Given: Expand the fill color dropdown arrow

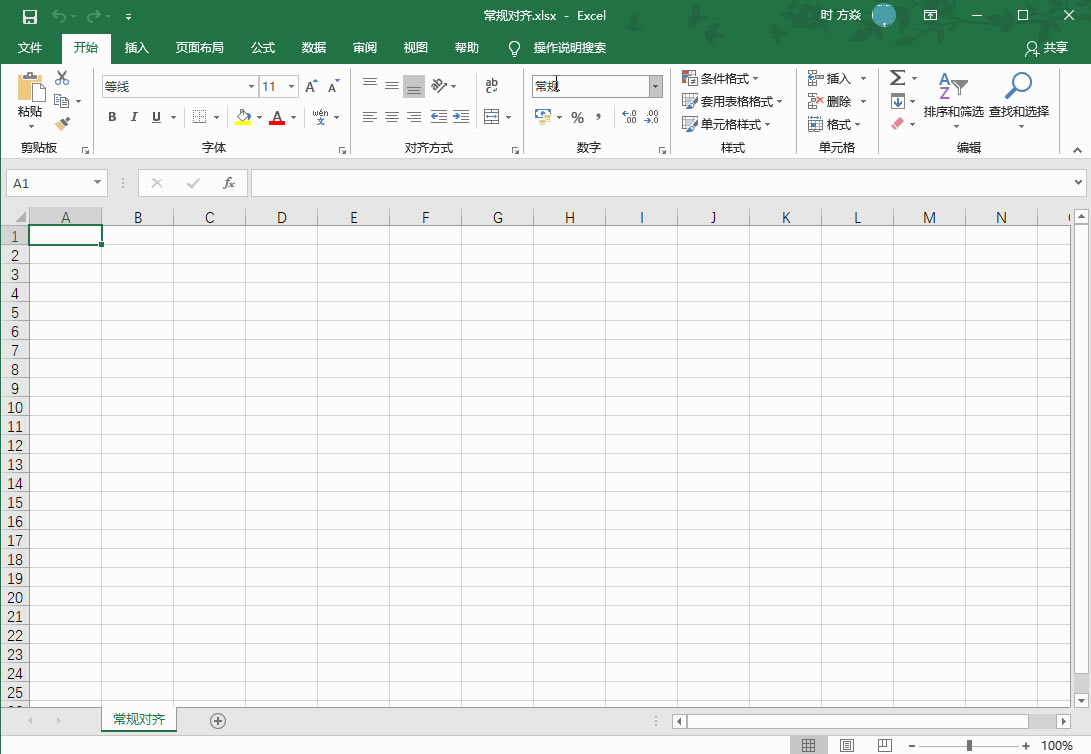Looking at the screenshot, I should coord(258,117).
